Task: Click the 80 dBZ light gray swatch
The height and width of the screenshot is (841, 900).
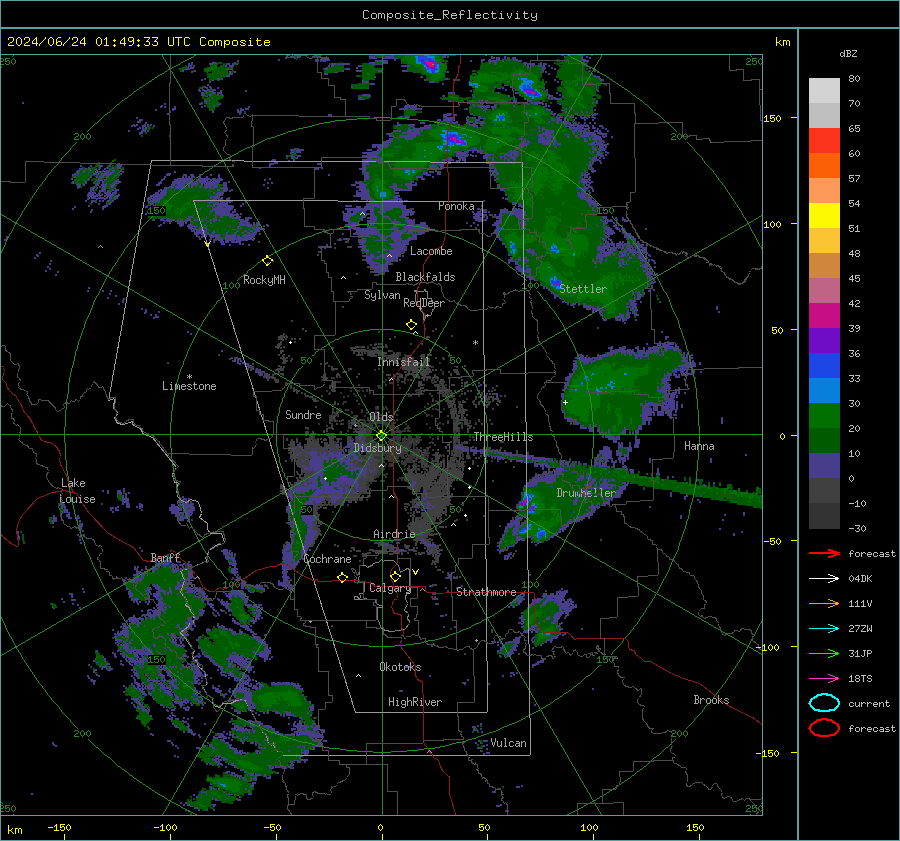Action: [824, 90]
